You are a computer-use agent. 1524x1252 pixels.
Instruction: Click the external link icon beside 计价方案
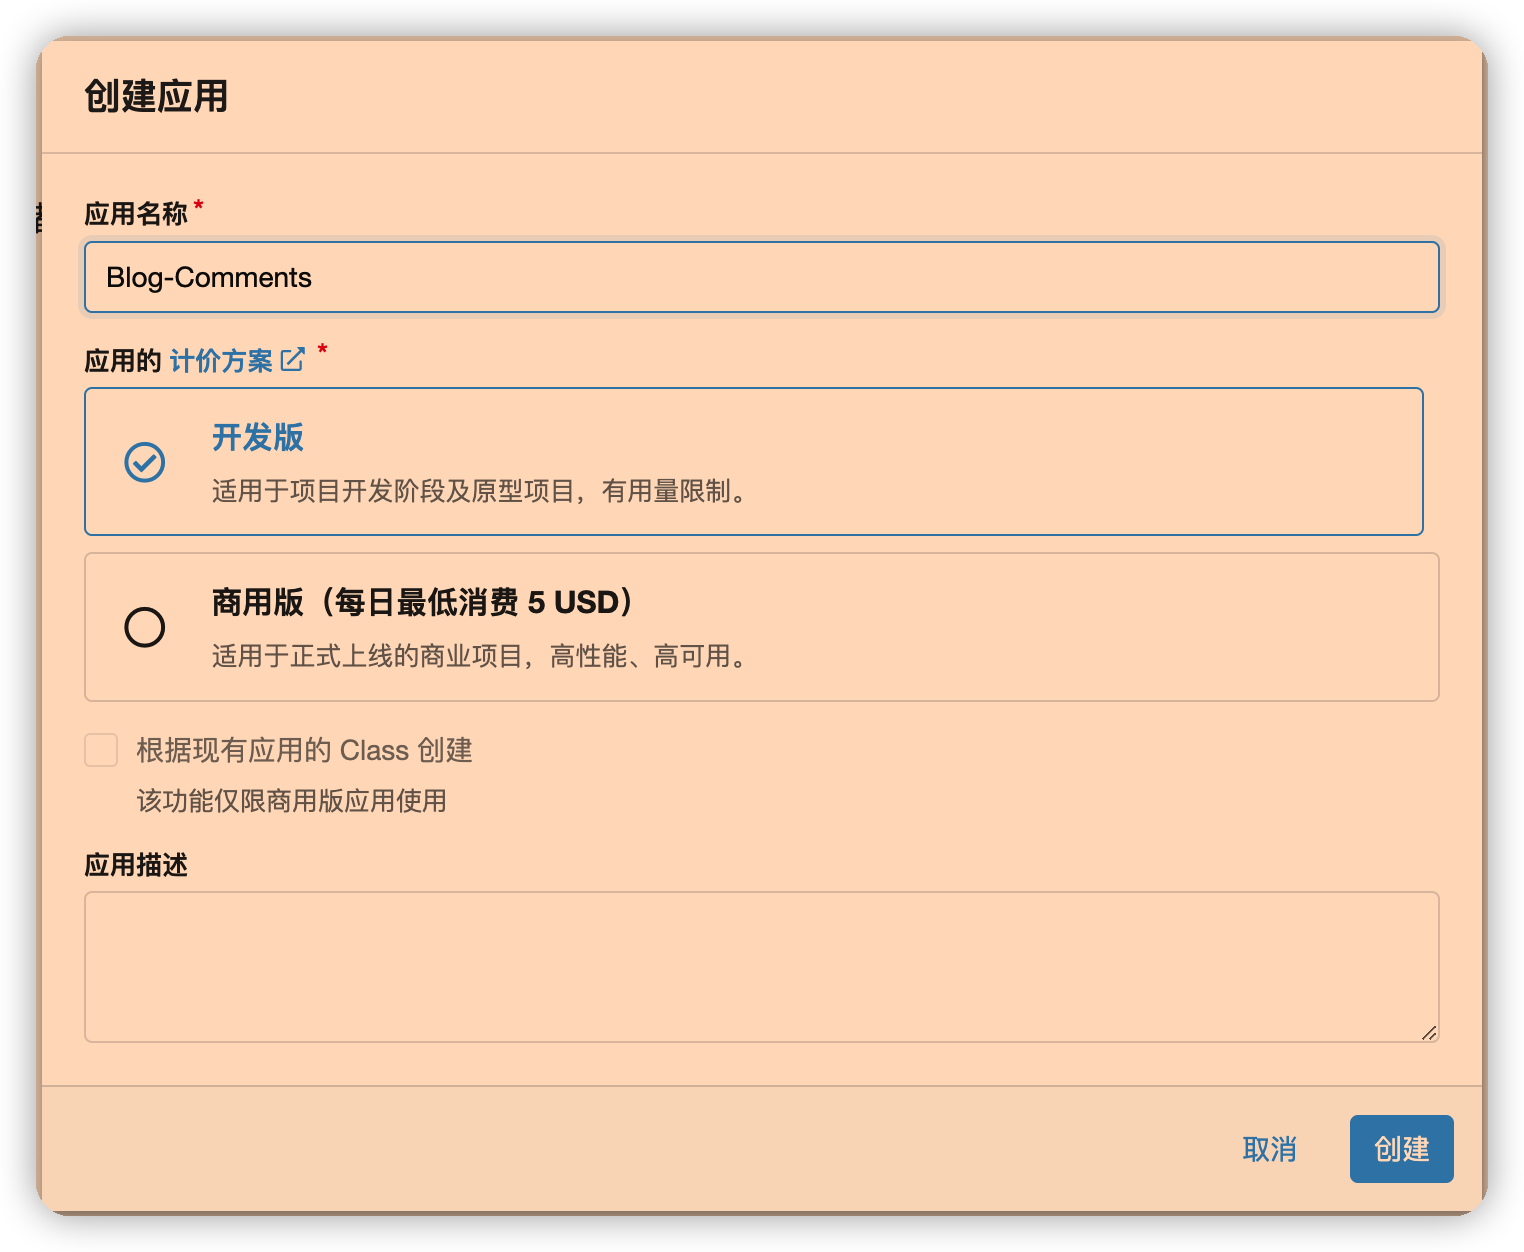click(293, 360)
